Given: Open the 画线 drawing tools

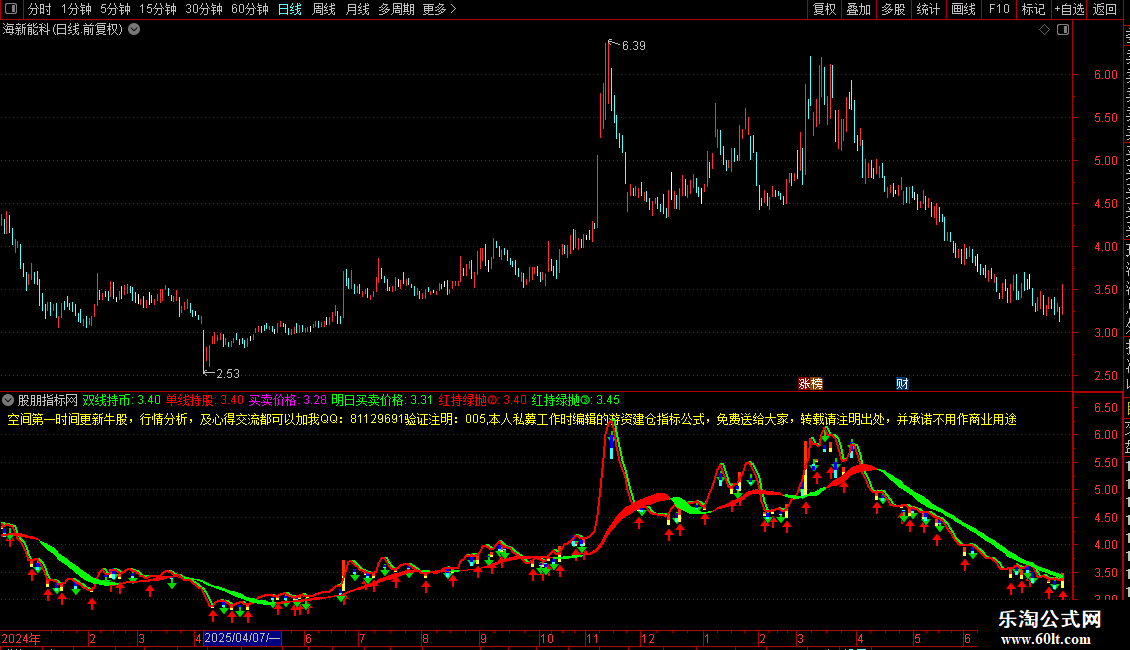Looking at the screenshot, I should click(x=963, y=9).
